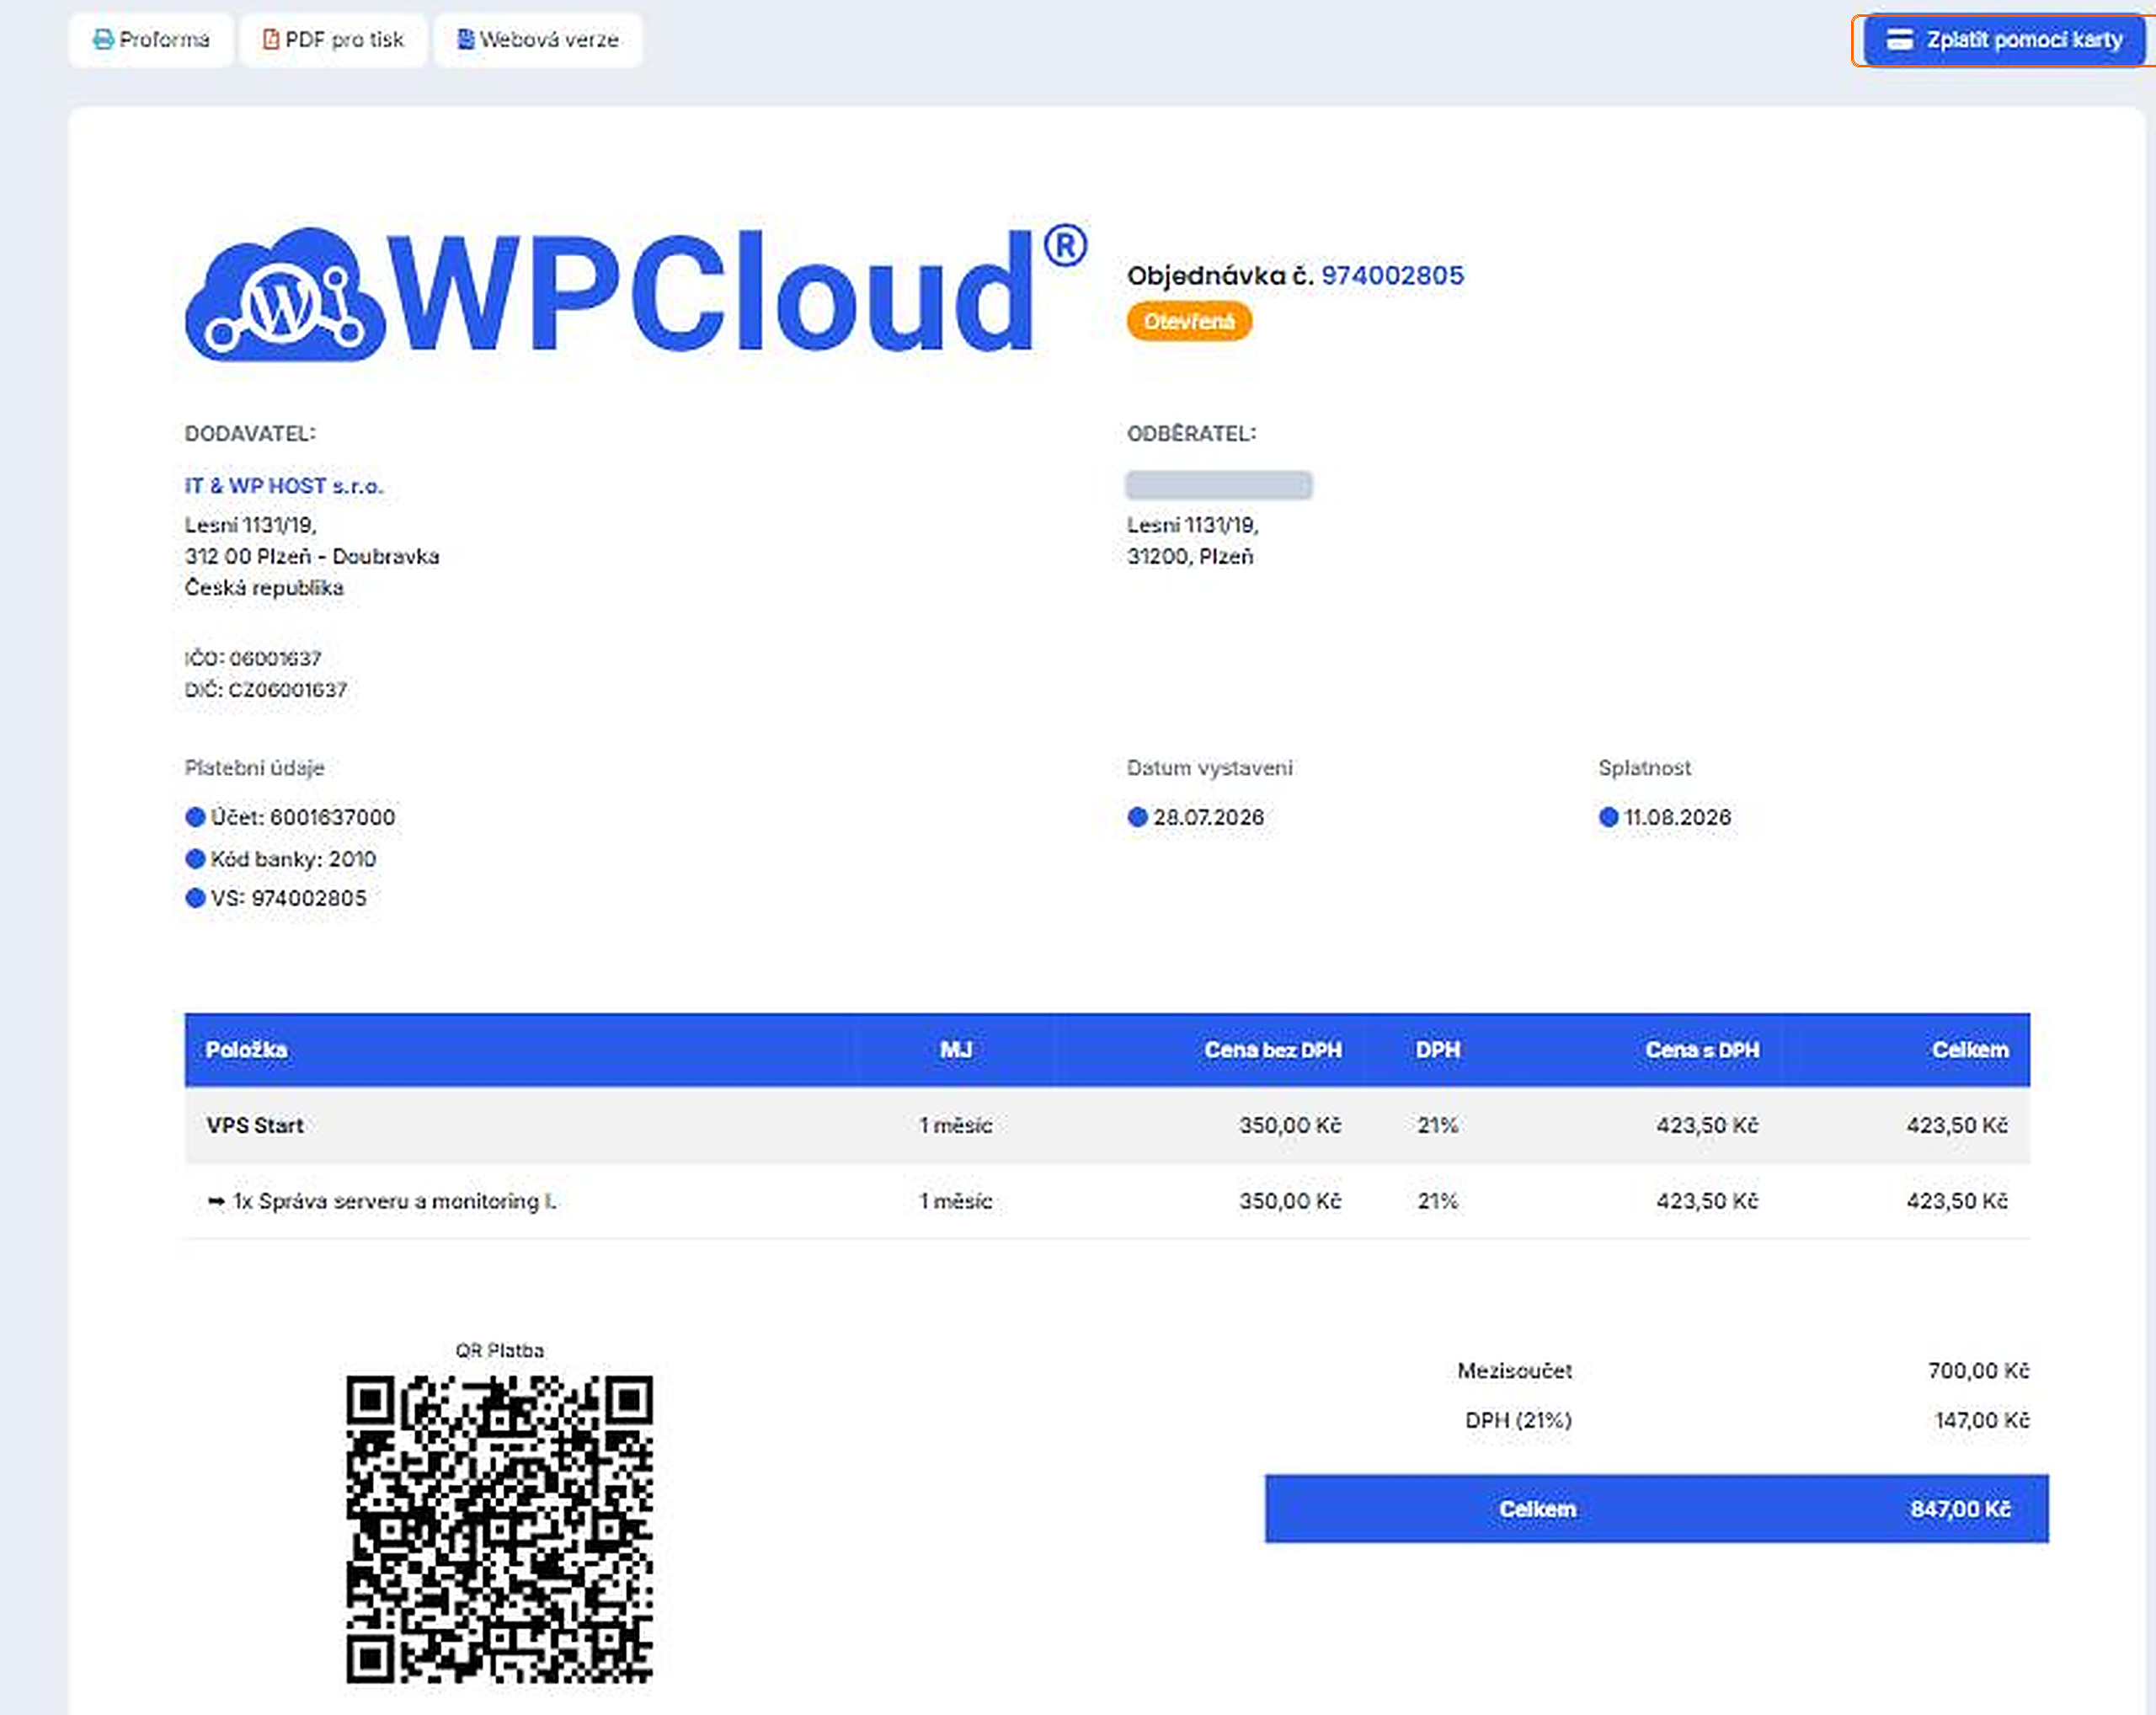Image resolution: width=2156 pixels, height=1715 pixels.
Task: Click issue date 28.07.2026
Action: [1208, 817]
